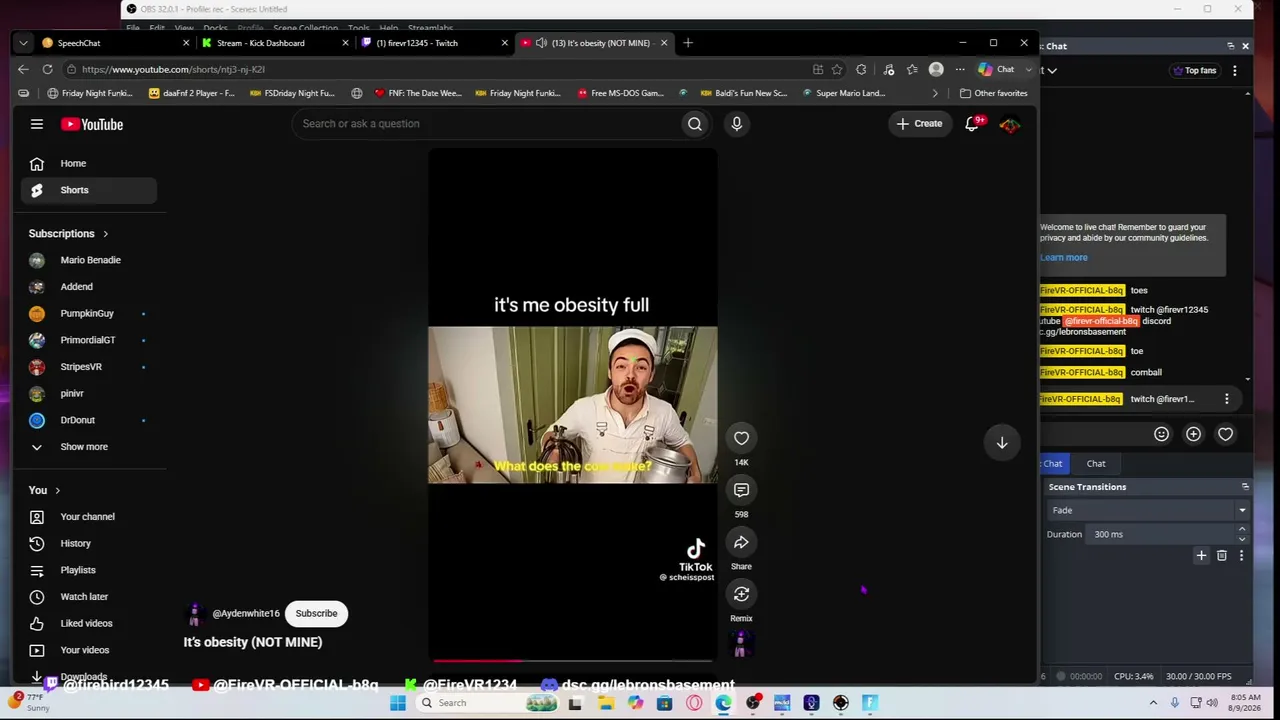This screenshot has height=720, width=1280.
Task: Open Learn more link in live chat
Action: [1063, 258]
